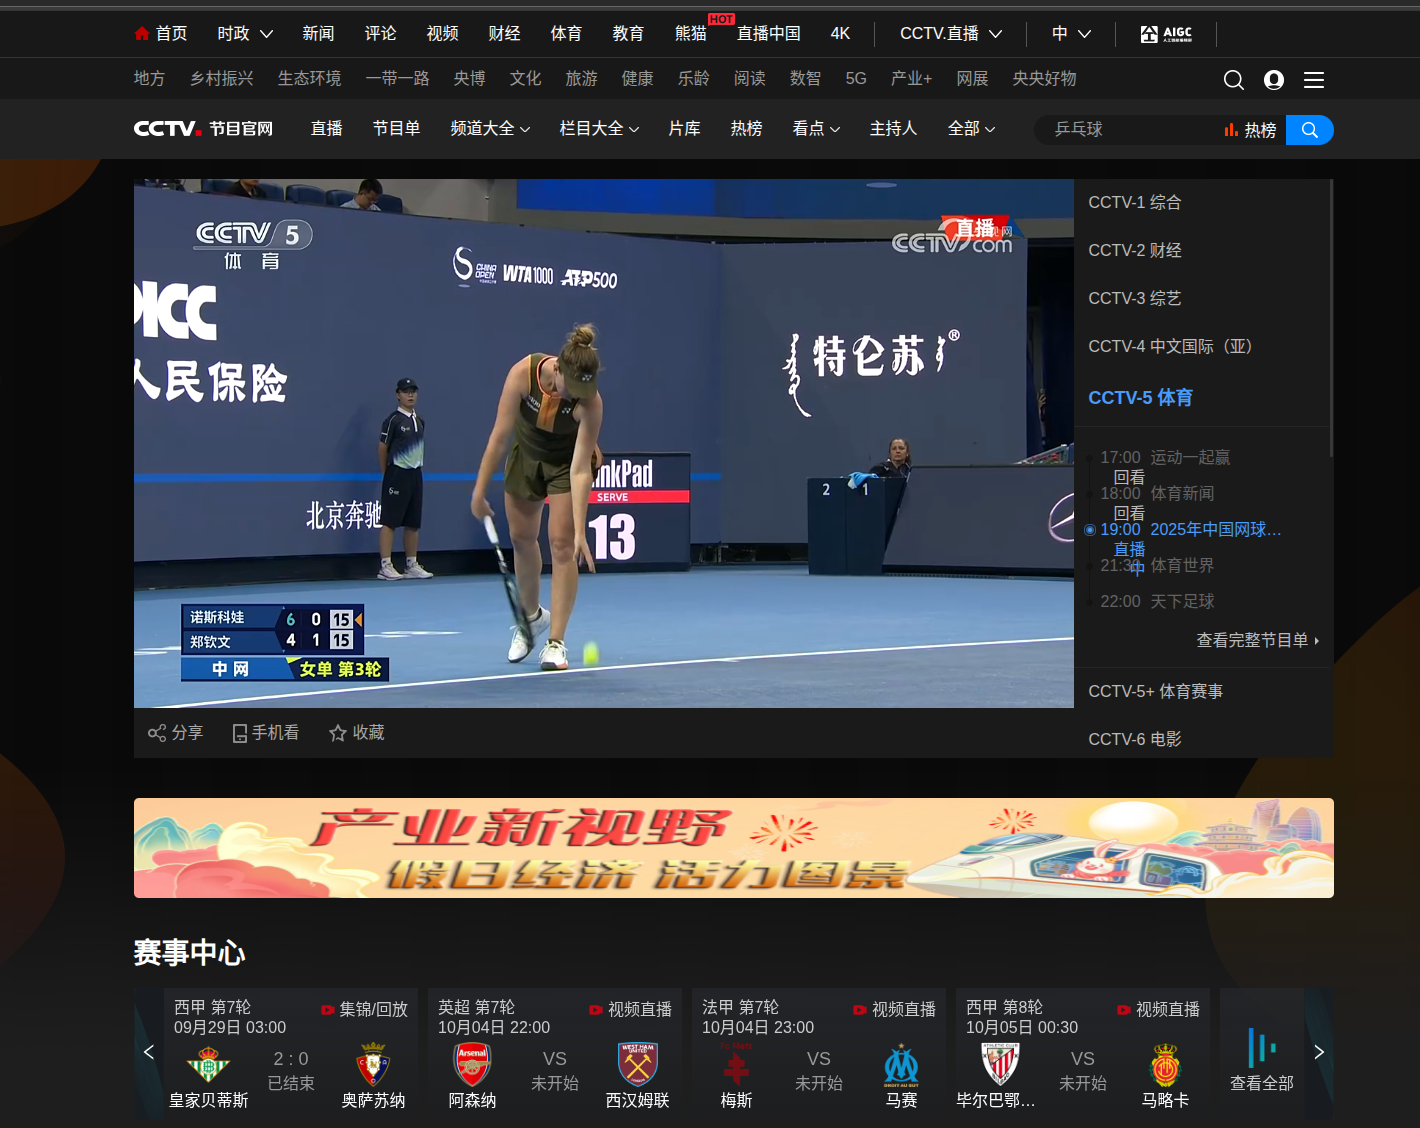Click the right arrow of match carousel
The height and width of the screenshot is (1128, 1420).
coord(1319,1052)
